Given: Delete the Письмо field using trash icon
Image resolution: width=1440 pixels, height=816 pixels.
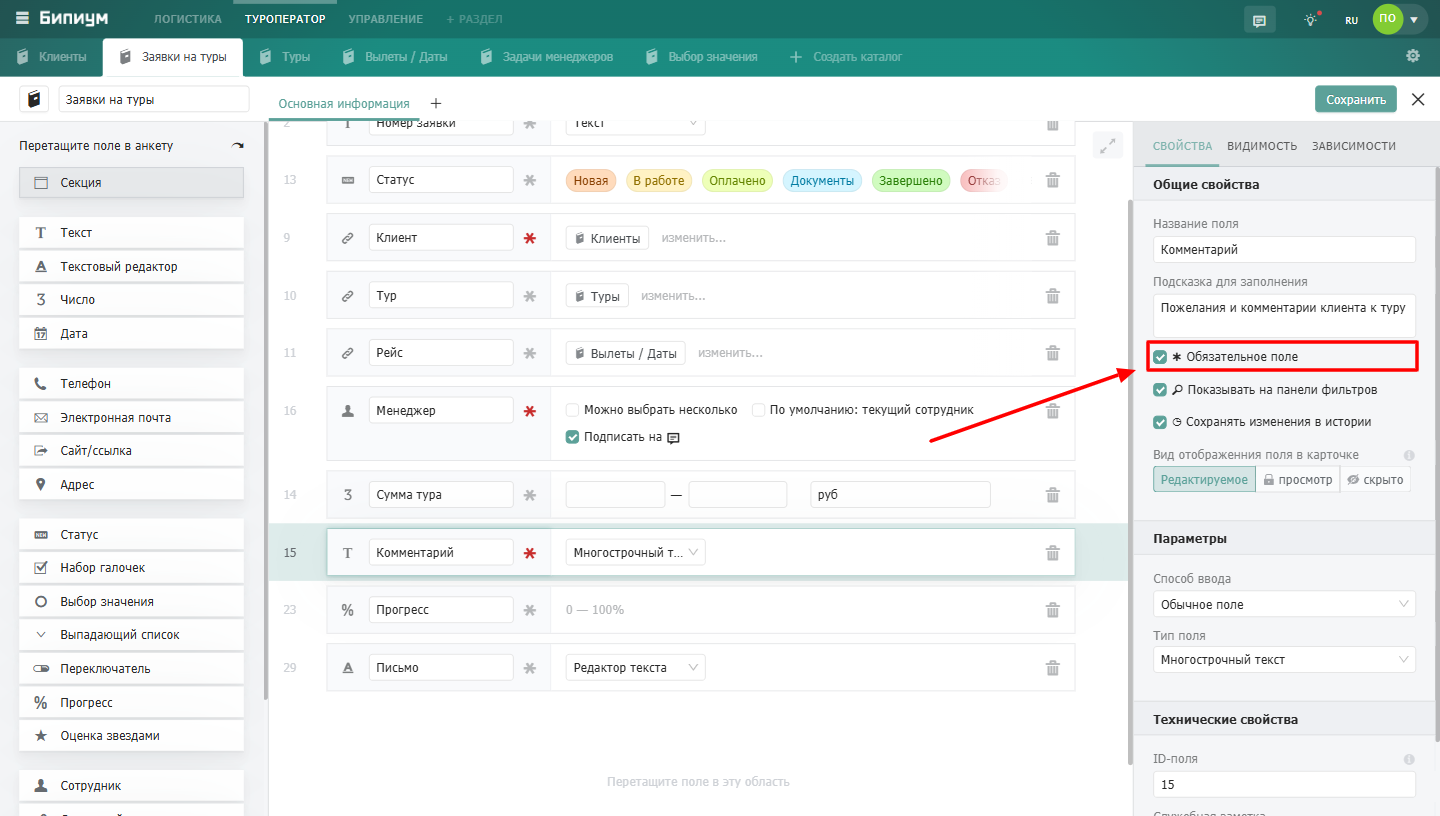Looking at the screenshot, I should point(1052,668).
